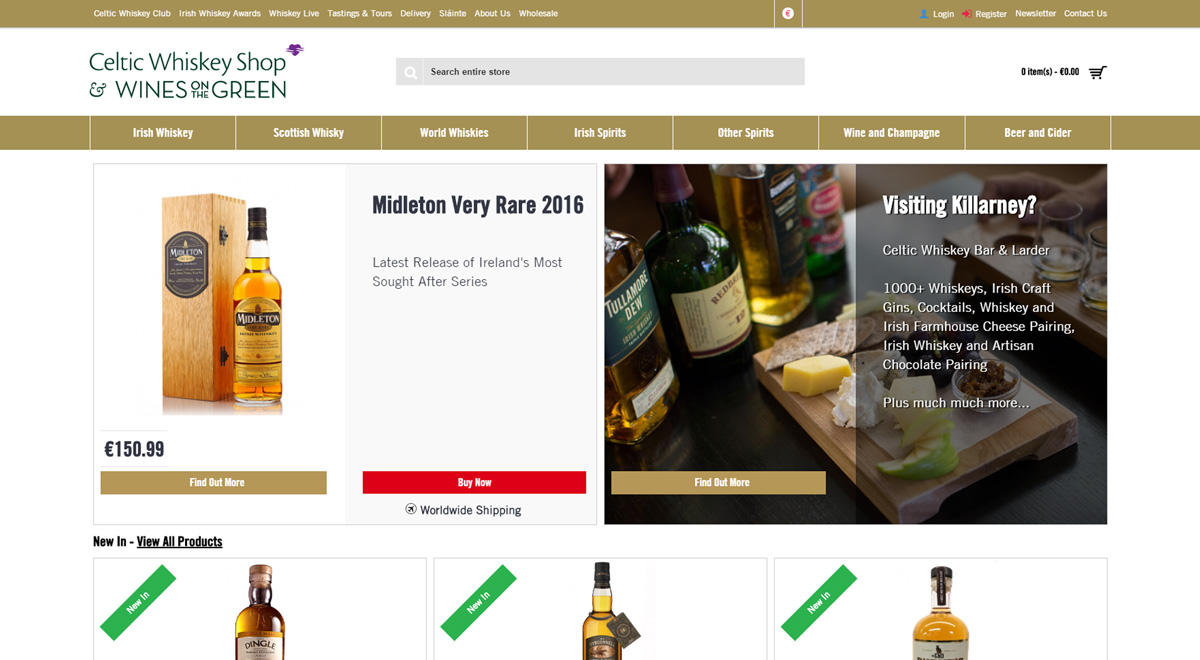Click the euro currency selector icon
1200x660 pixels.
[x=788, y=13]
